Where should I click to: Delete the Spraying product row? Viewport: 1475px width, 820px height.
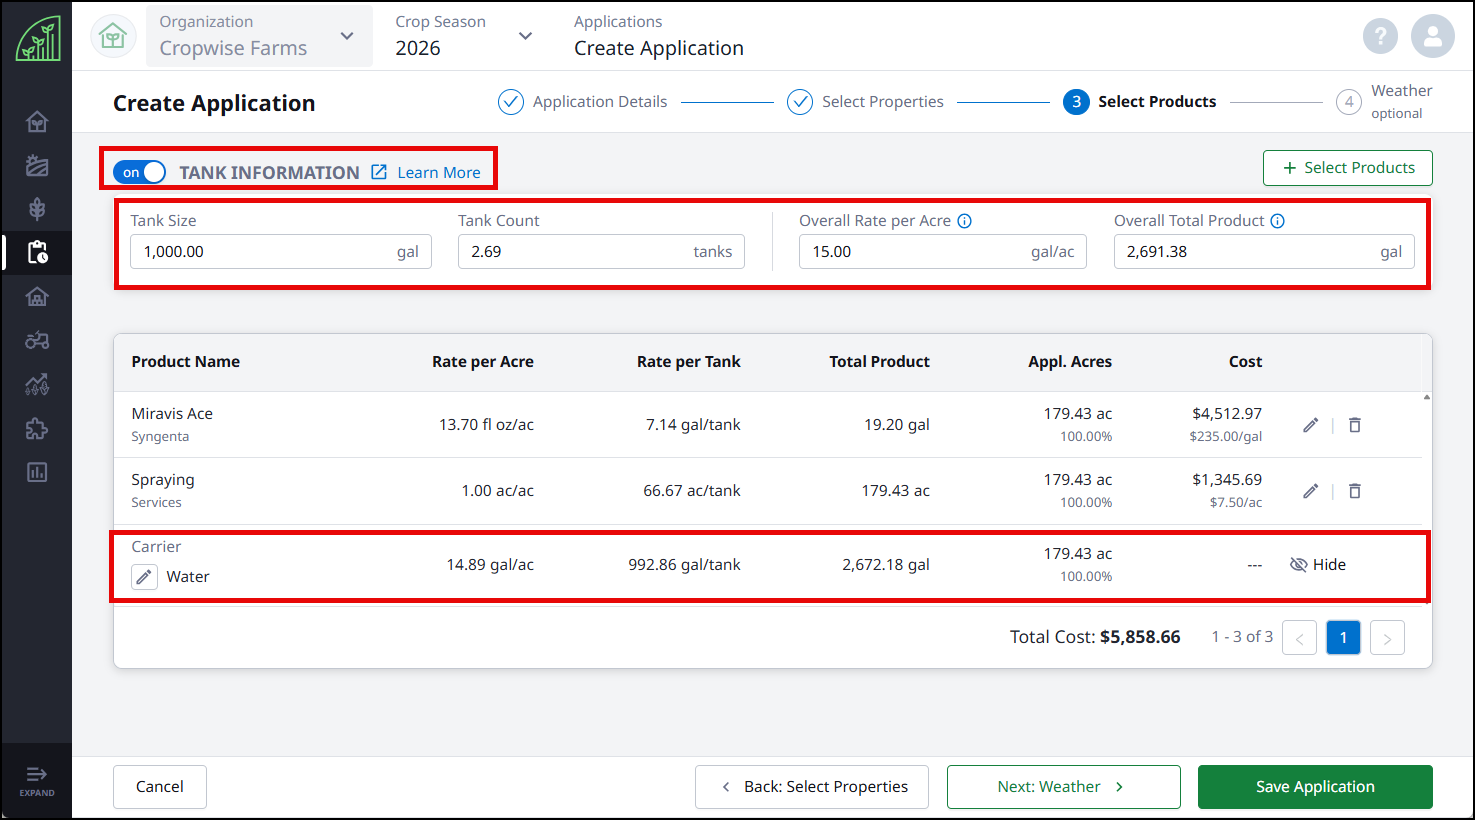(1354, 491)
